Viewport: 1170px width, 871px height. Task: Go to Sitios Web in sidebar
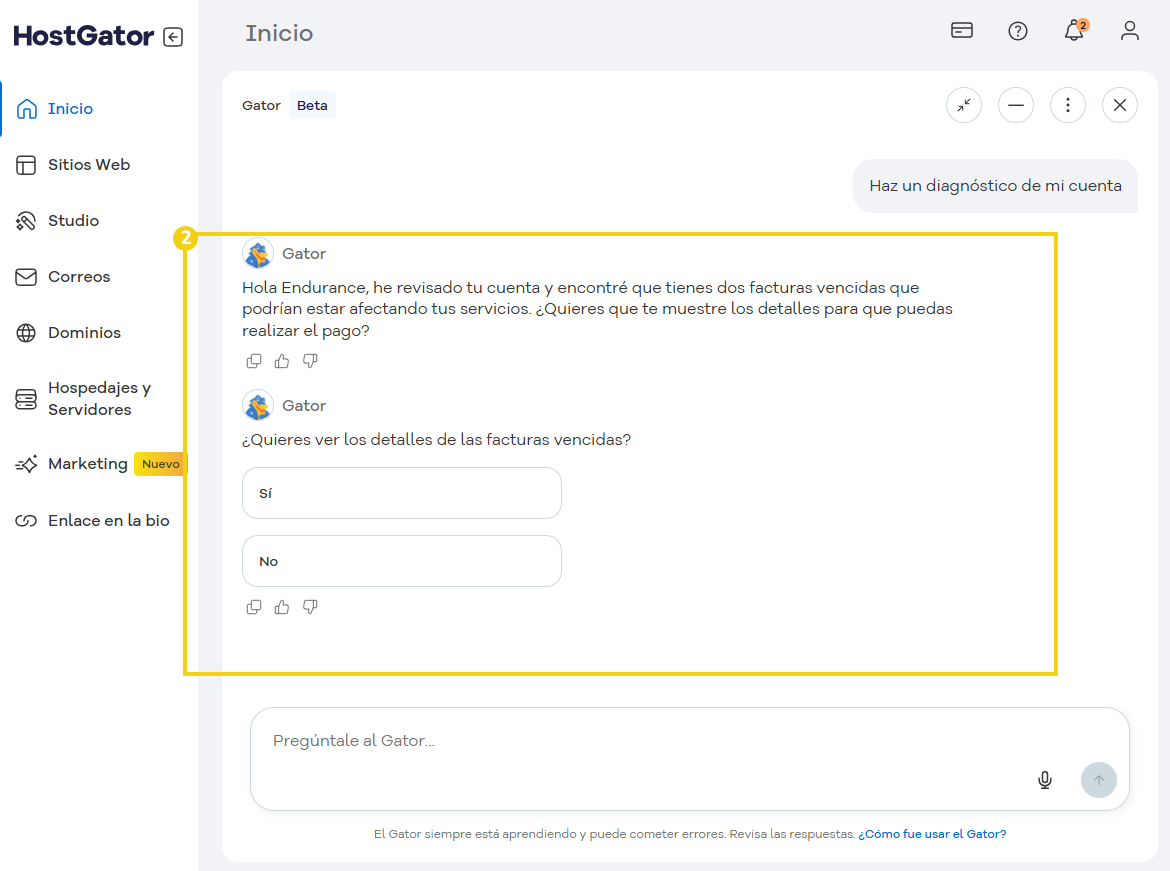point(89,165)
